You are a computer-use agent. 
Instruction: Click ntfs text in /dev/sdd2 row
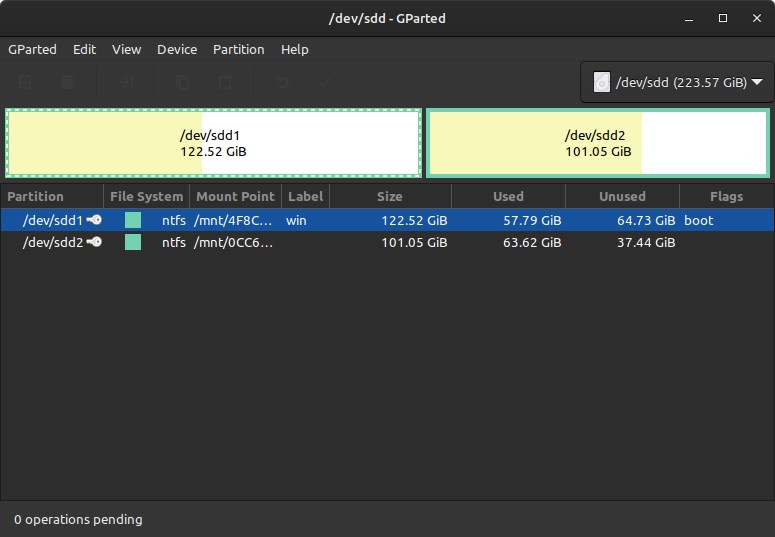(x=174, y=242)
